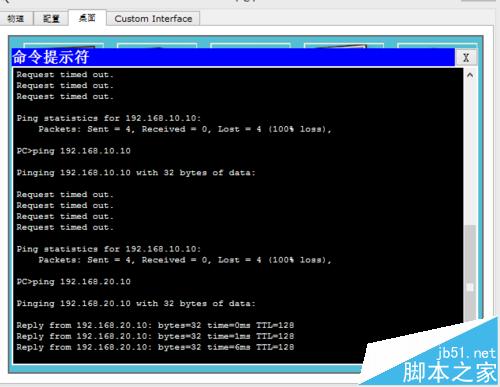Select the 桌面 tab
This screenshot has height=387, width=500.
87,18
